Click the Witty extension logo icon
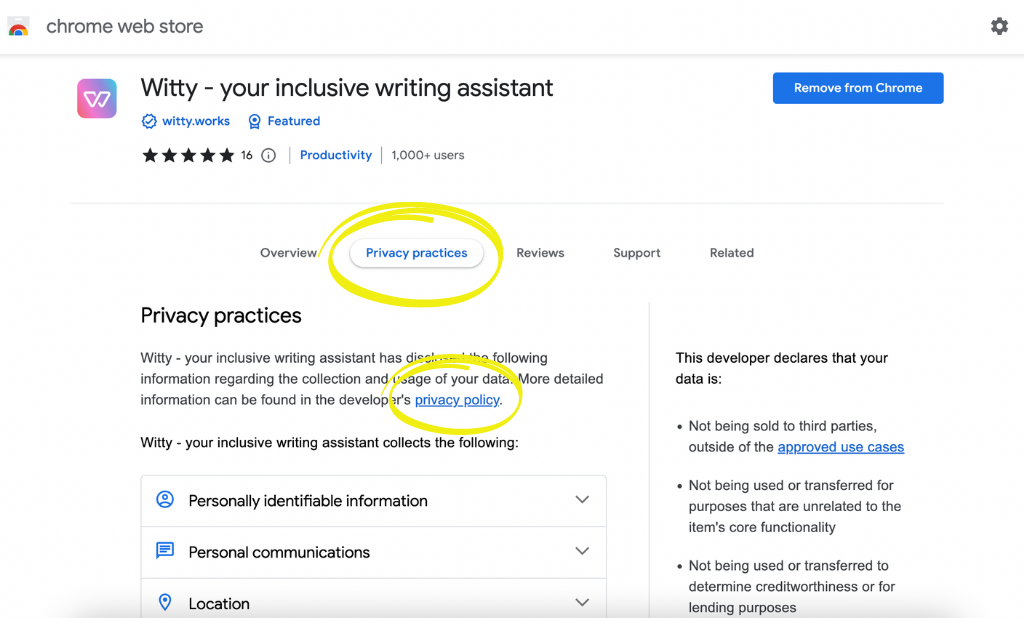 coord(97,98)
